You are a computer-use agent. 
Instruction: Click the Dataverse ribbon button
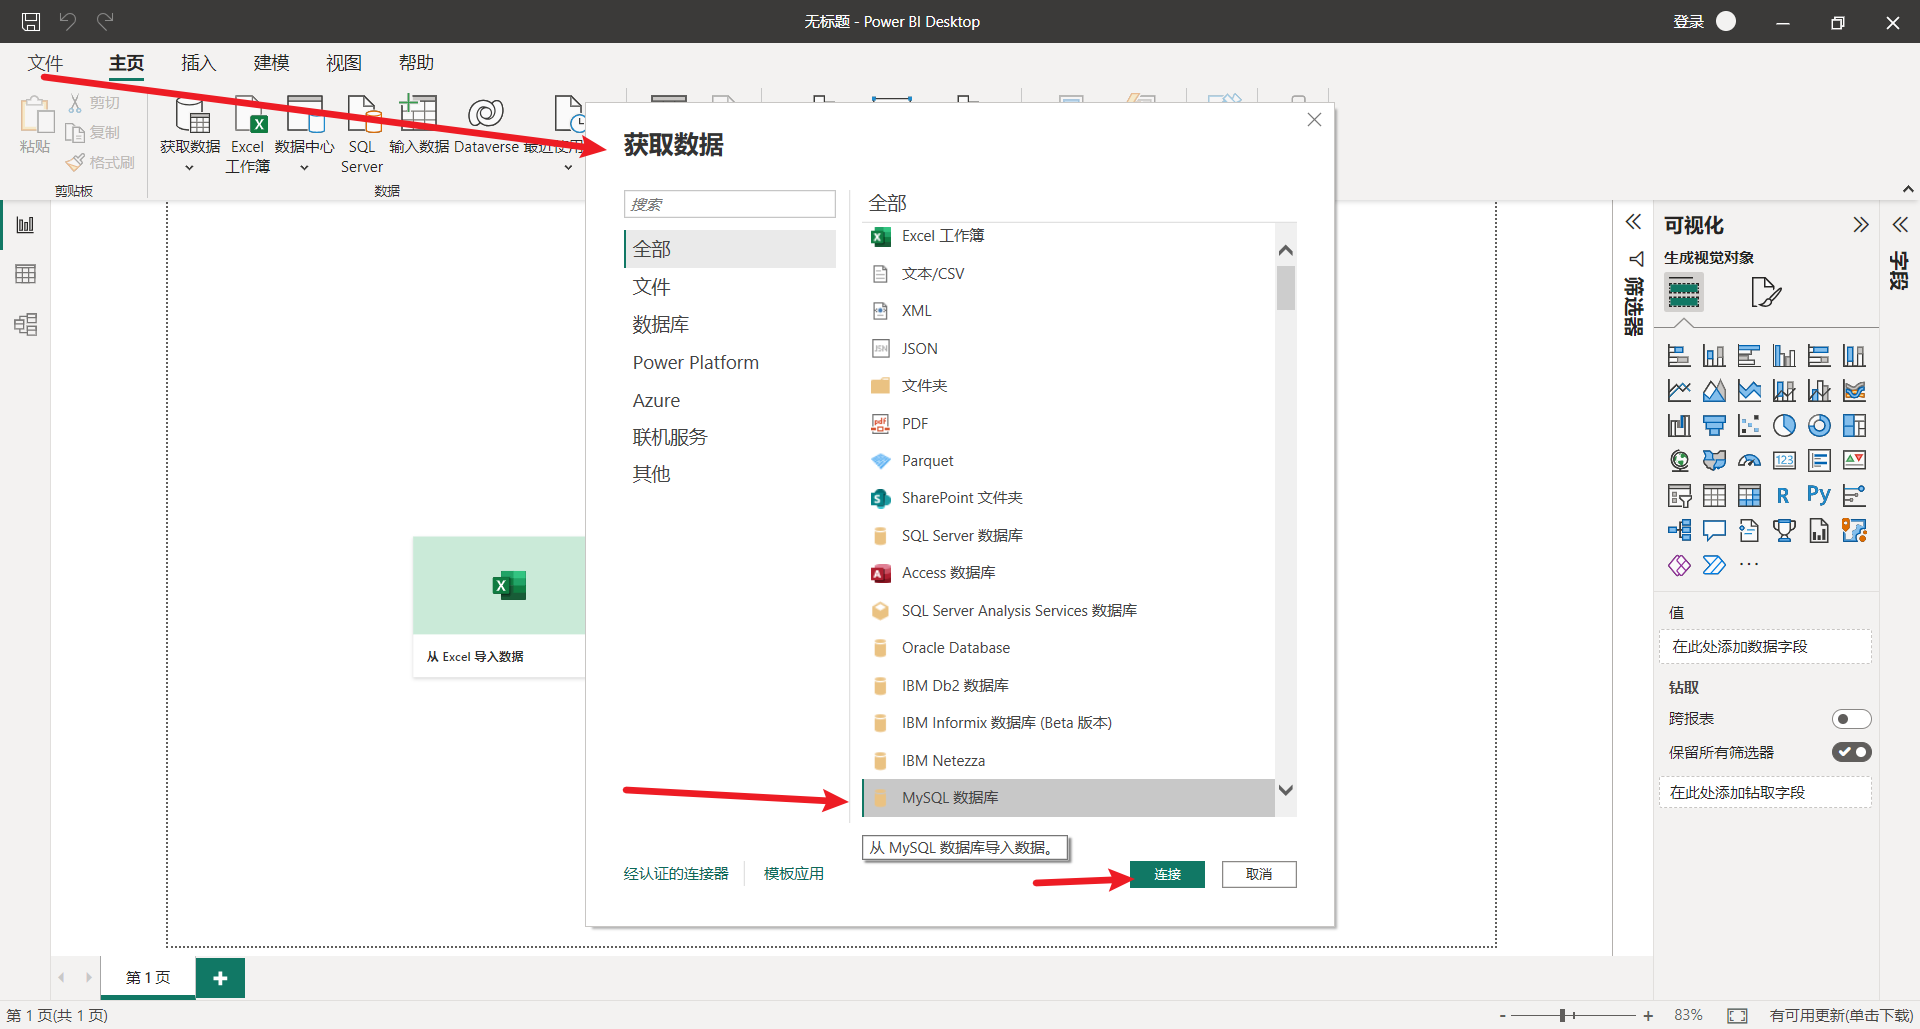click(x=486, y=125)
